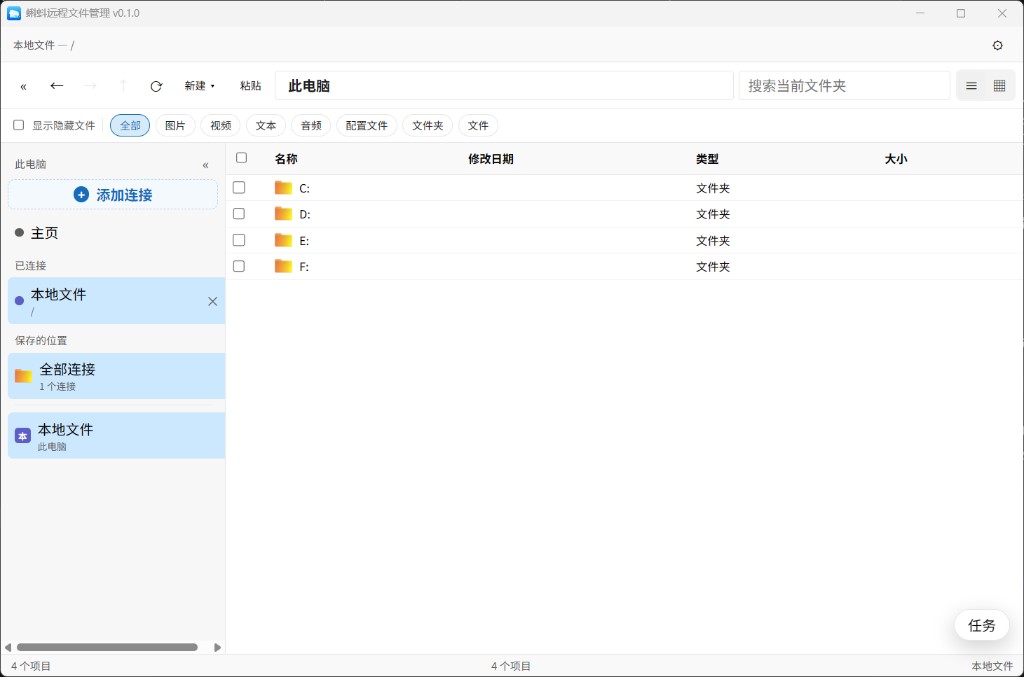1024x677 pixels.
Task: Sort by 名称 column header
Action: click(286, 159)
